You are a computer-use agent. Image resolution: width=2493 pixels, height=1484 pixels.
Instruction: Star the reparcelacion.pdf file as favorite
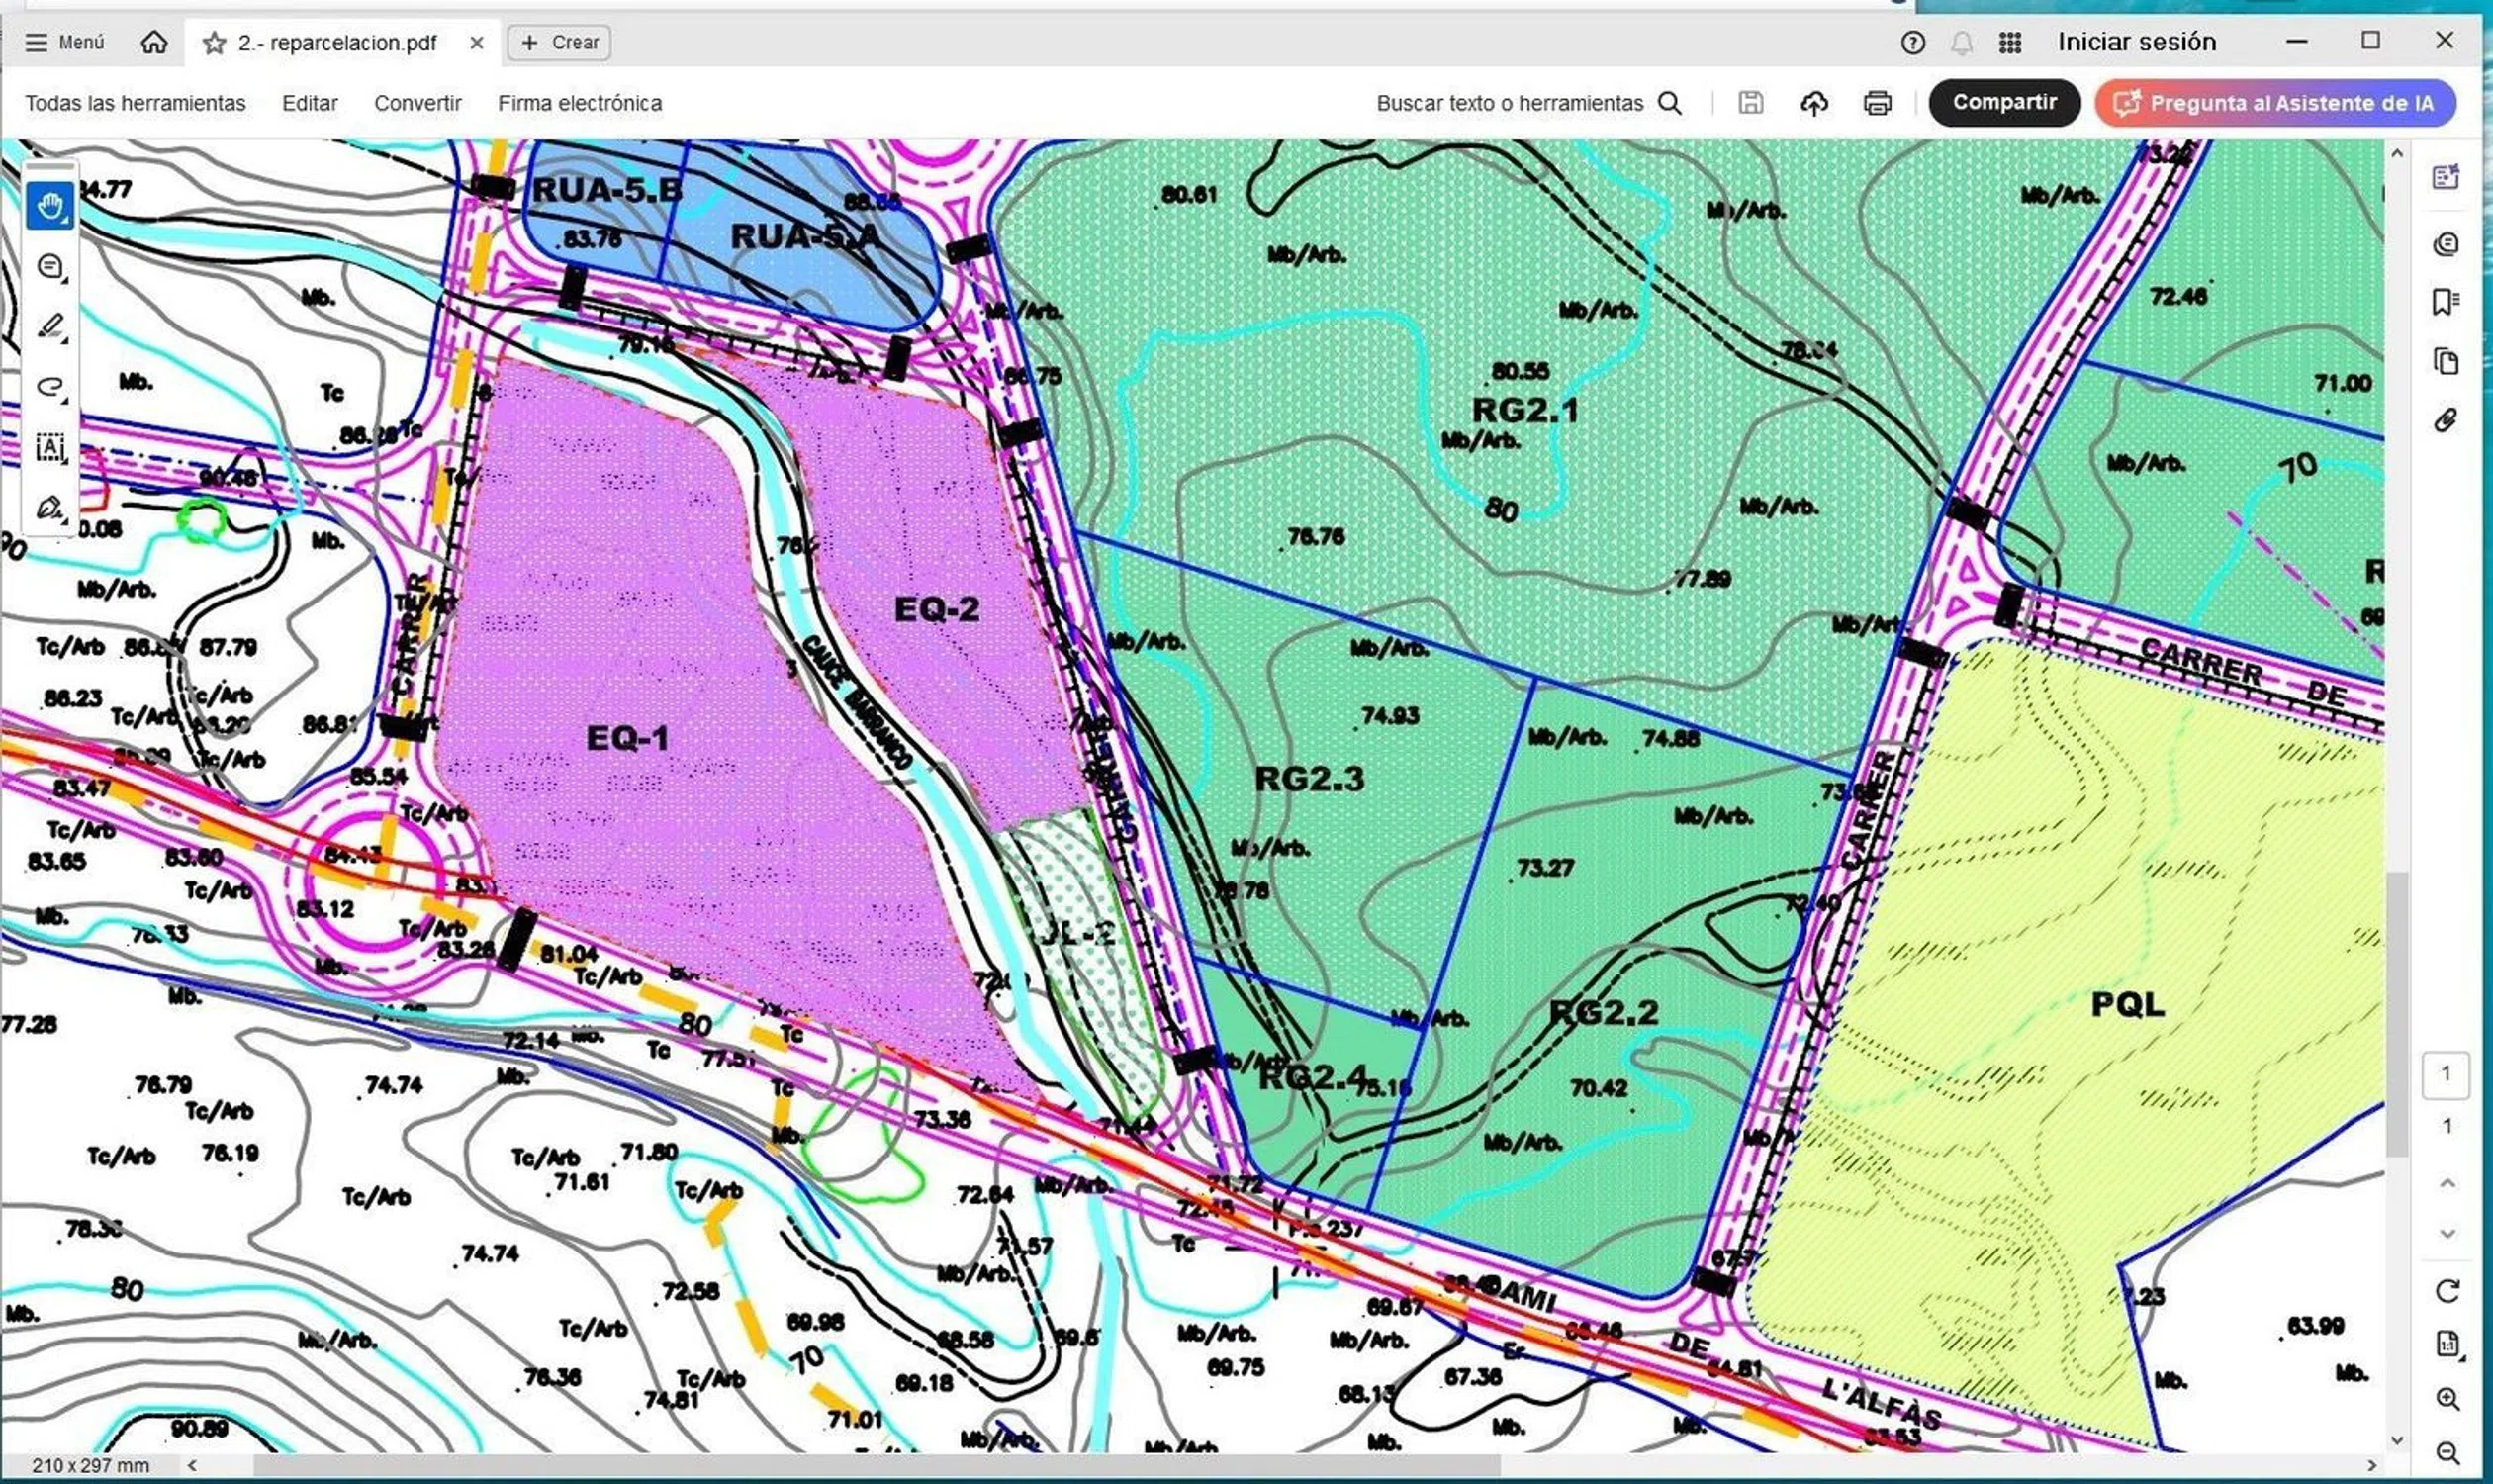pos(214,43)
